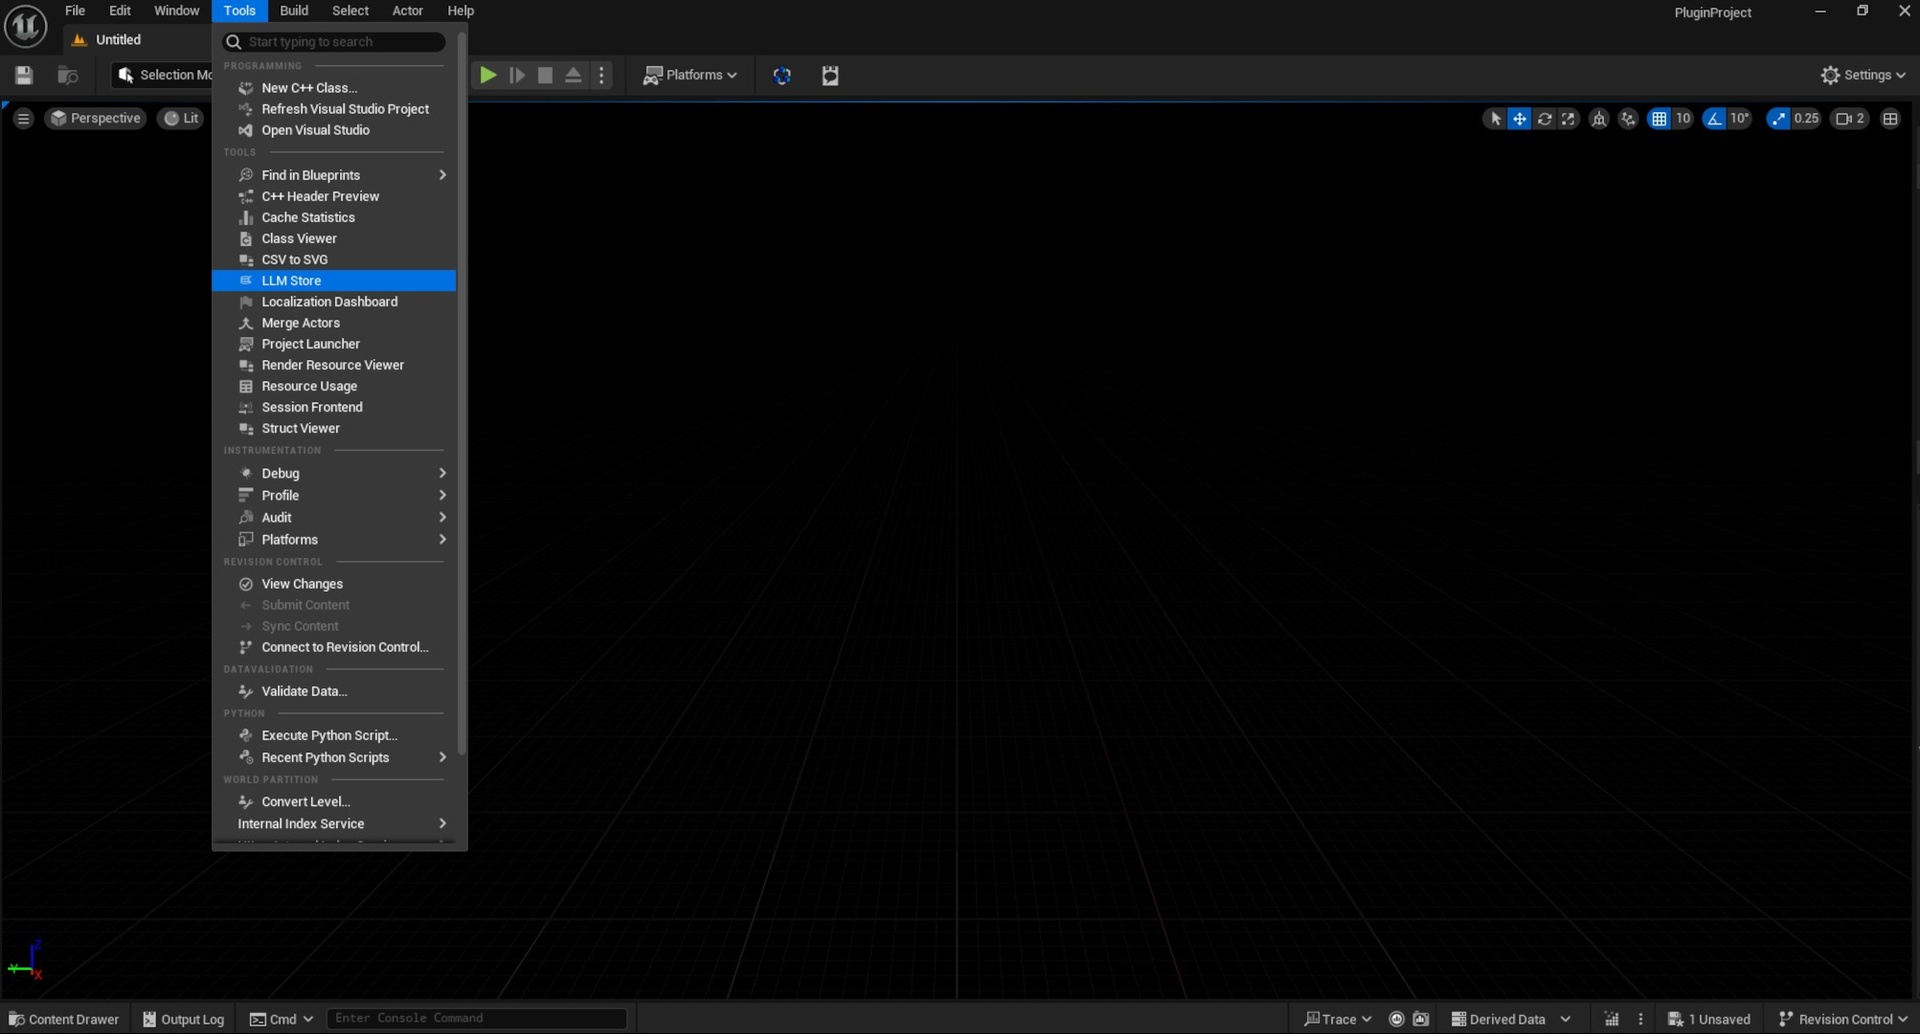Open the play options three-dot menu
Image resolution: width=1920 pixels, height=1034 pixels.
click(601, 75)
